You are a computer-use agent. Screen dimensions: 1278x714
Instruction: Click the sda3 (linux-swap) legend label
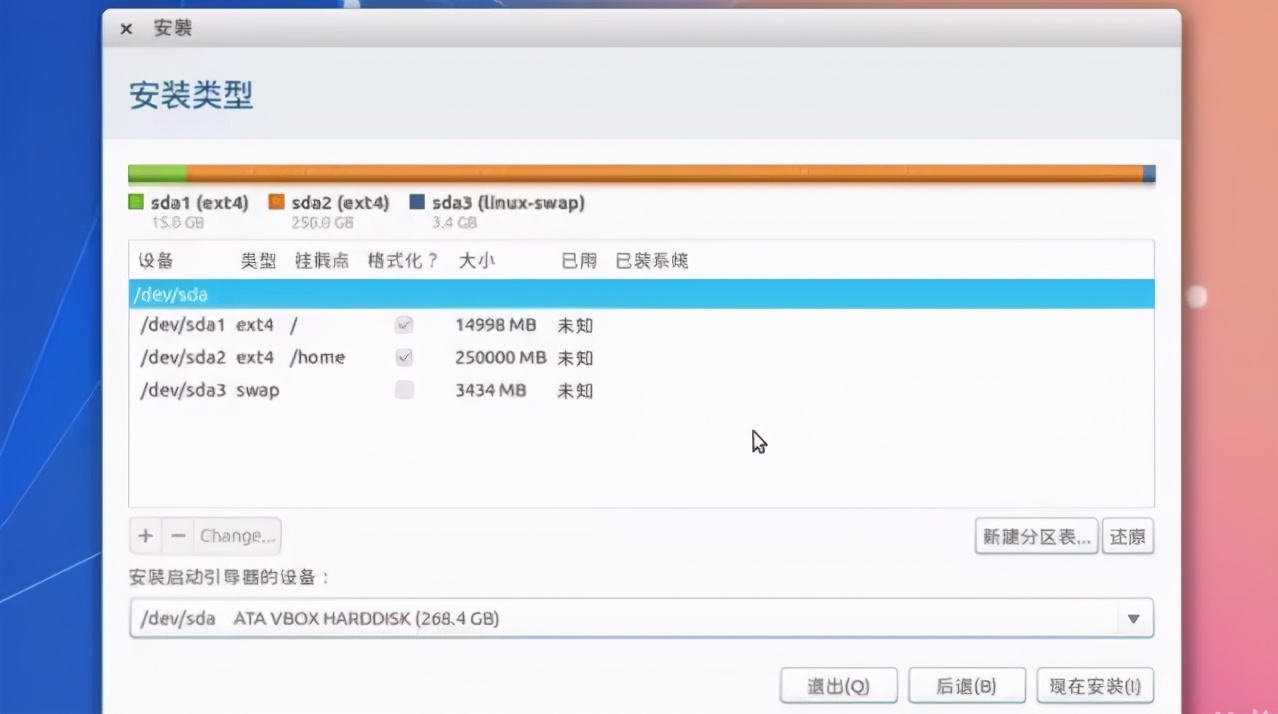pyautogui.click(x=508, y=203)
